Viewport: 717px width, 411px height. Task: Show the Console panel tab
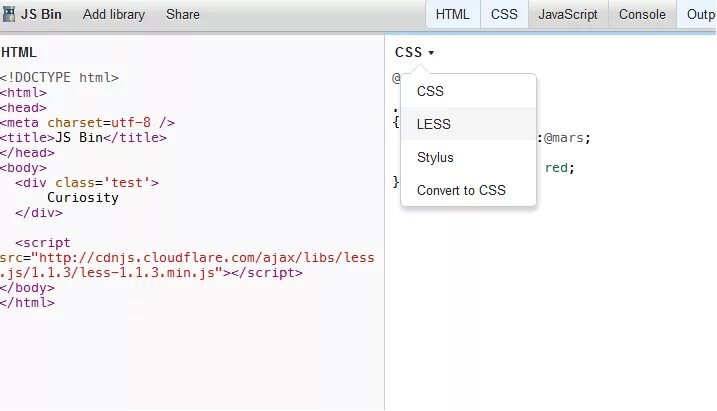tap(642, 15)
